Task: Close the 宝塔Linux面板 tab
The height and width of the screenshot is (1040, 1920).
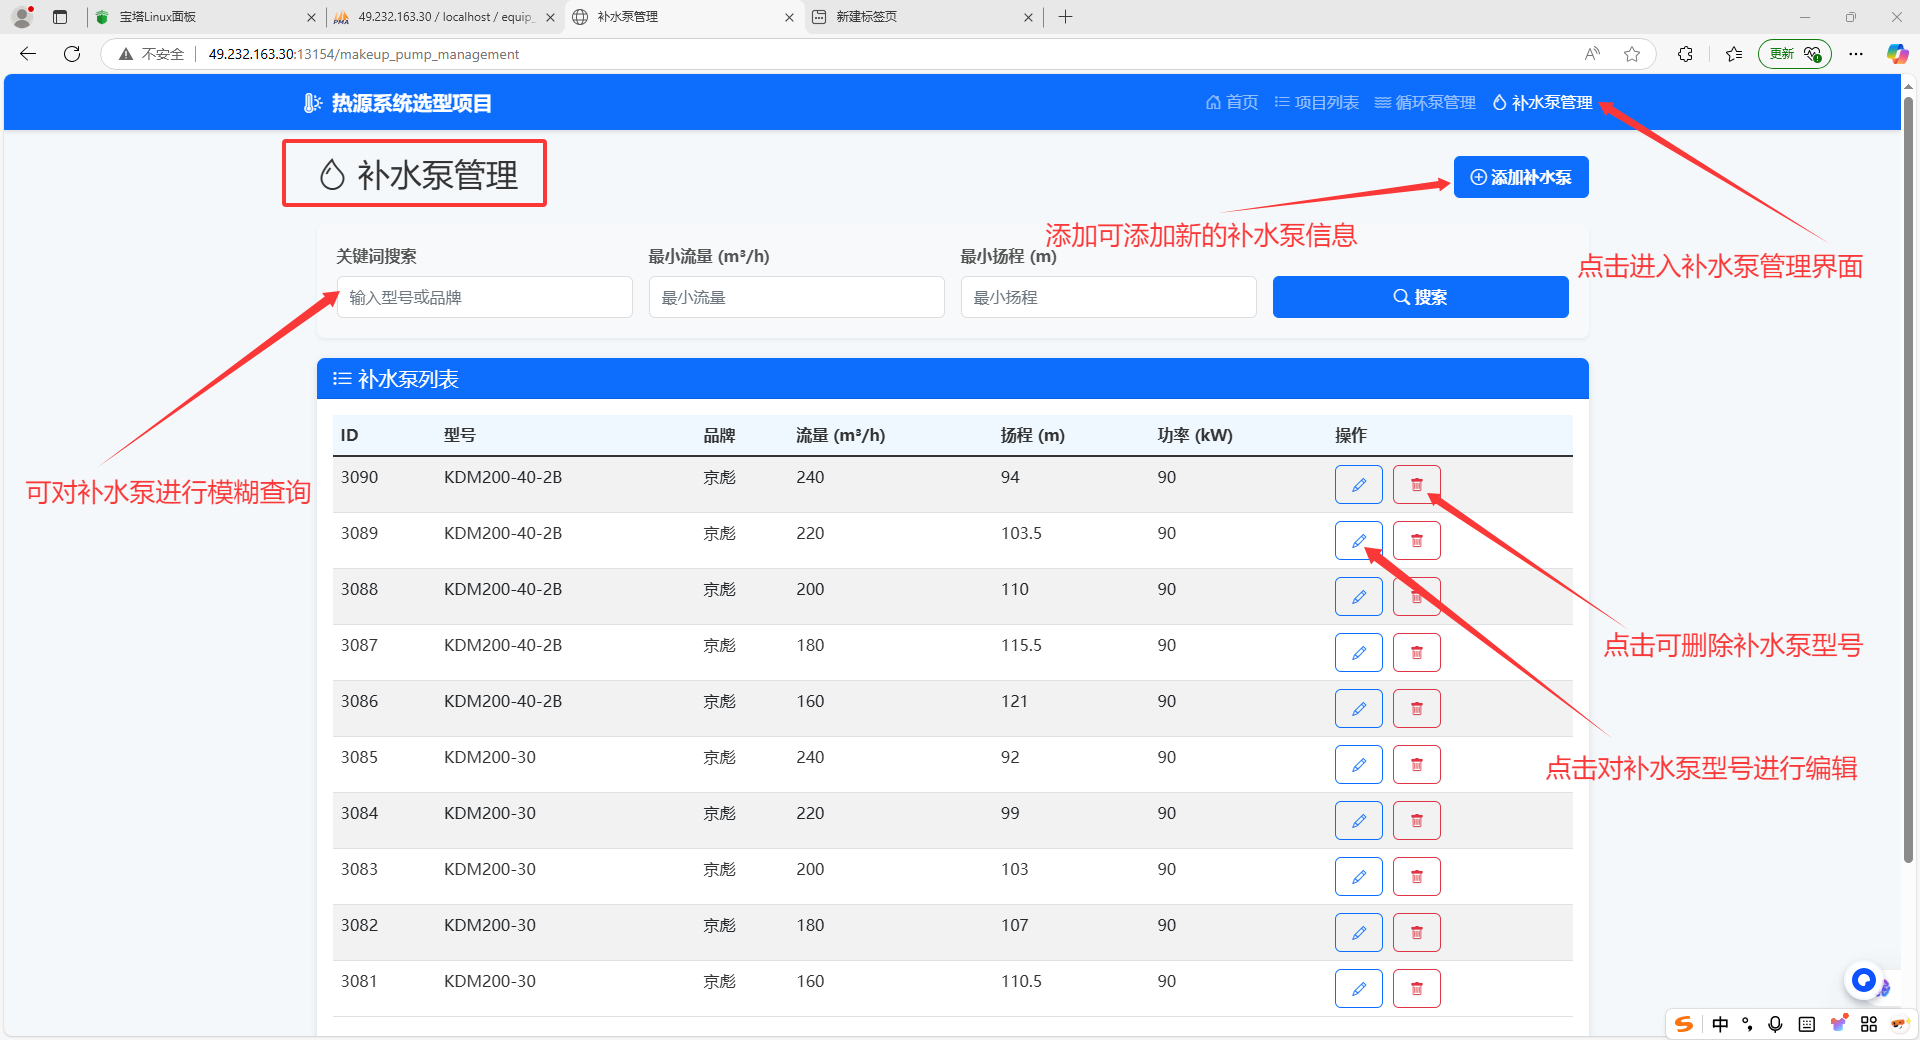Action: point(311,17)
